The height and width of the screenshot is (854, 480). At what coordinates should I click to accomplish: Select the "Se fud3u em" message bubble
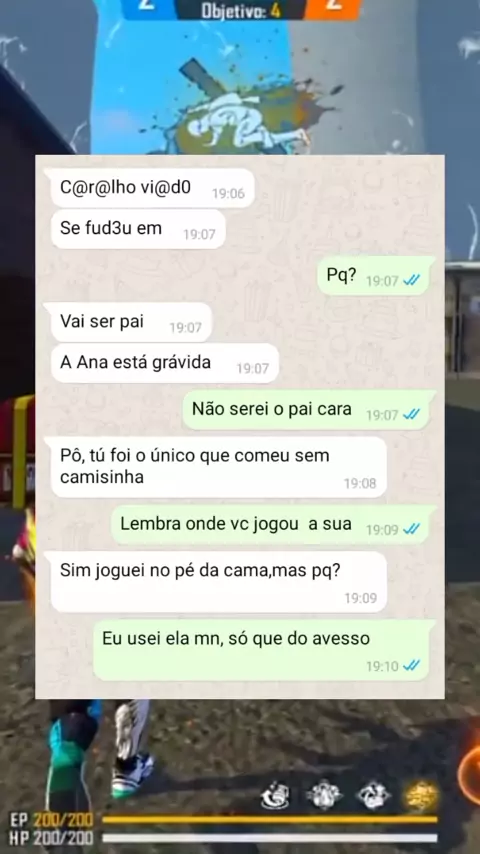click(138, 229)
